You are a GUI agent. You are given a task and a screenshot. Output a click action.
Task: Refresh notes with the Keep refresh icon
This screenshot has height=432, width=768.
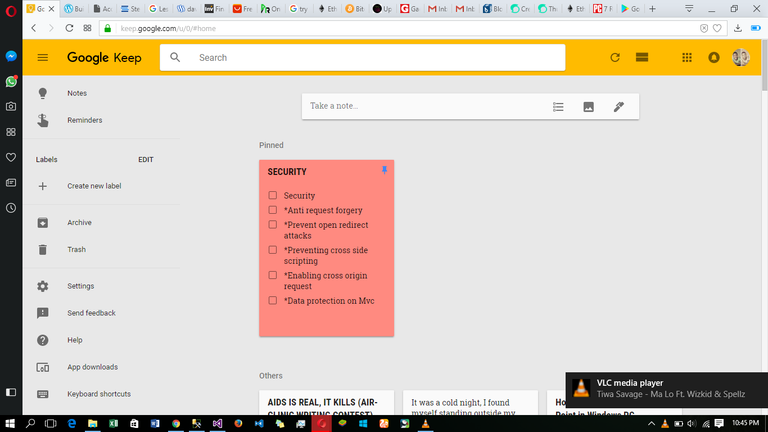point(615,57)
